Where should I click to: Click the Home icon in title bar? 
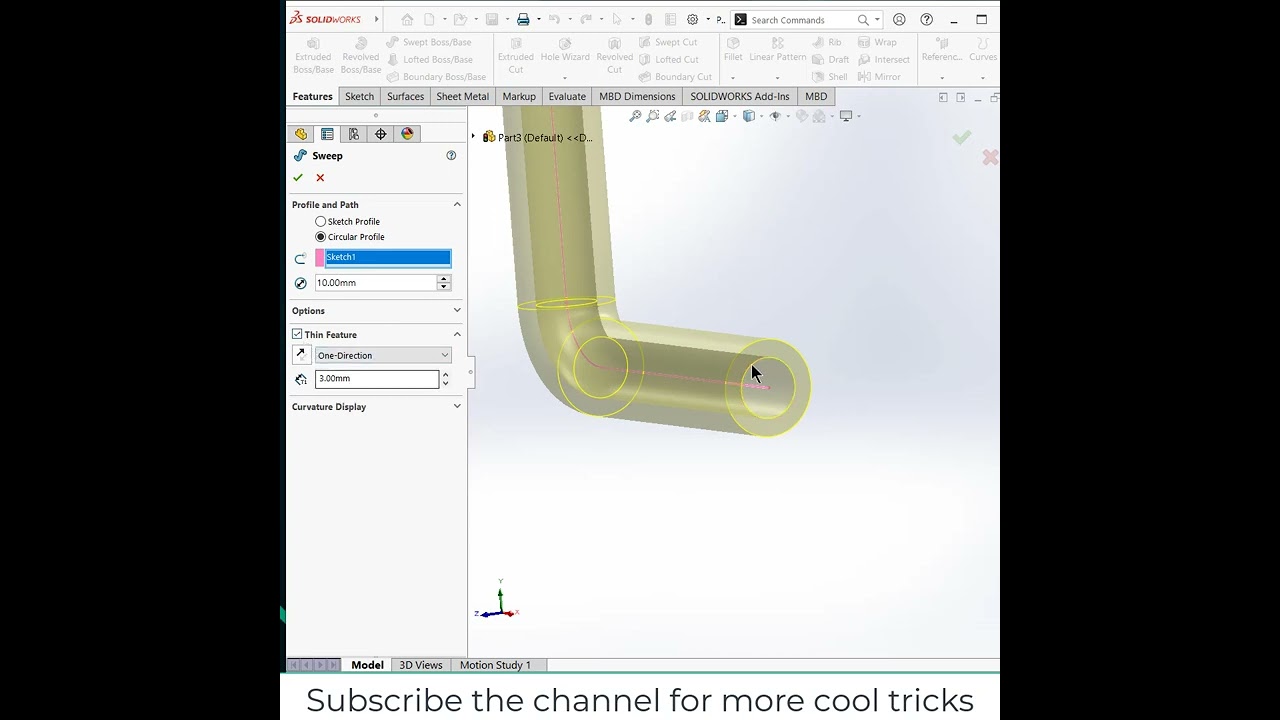(407, 20)
